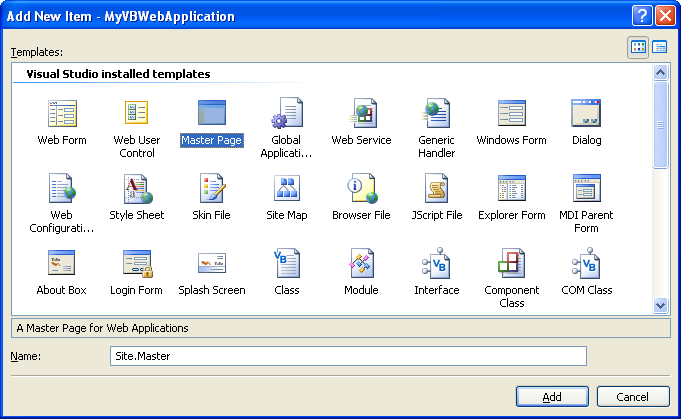681x419 pixels.
Task: Click the template list scroll down arrow
Action: [x=660, y=305]
